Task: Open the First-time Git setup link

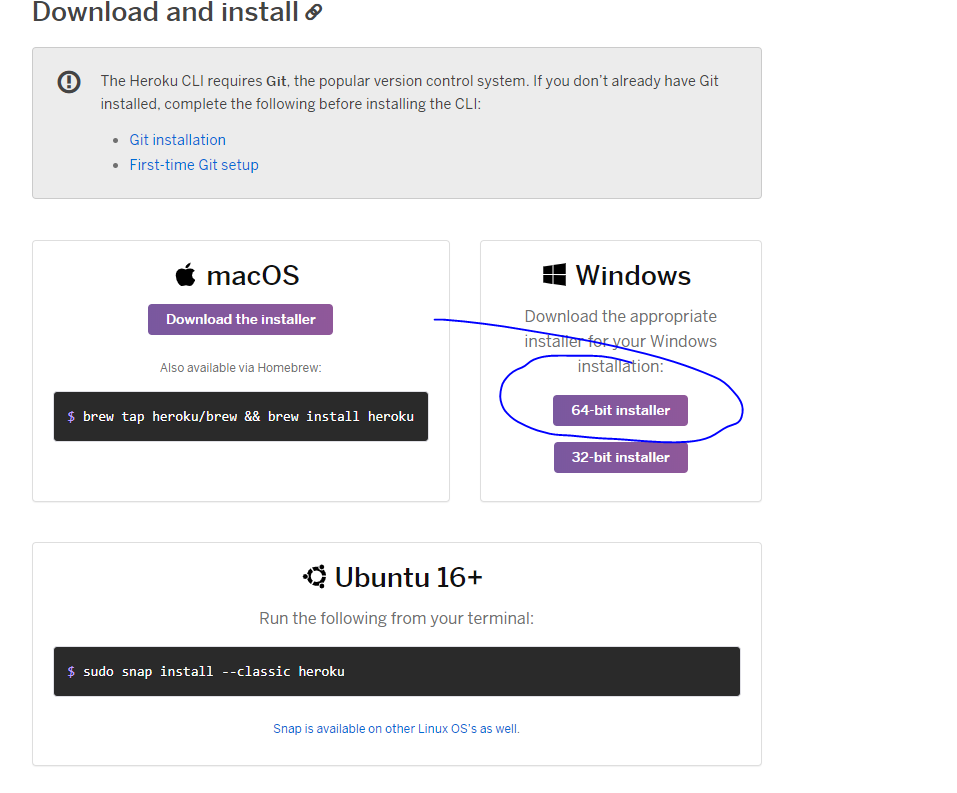Action: click(193, 164)
